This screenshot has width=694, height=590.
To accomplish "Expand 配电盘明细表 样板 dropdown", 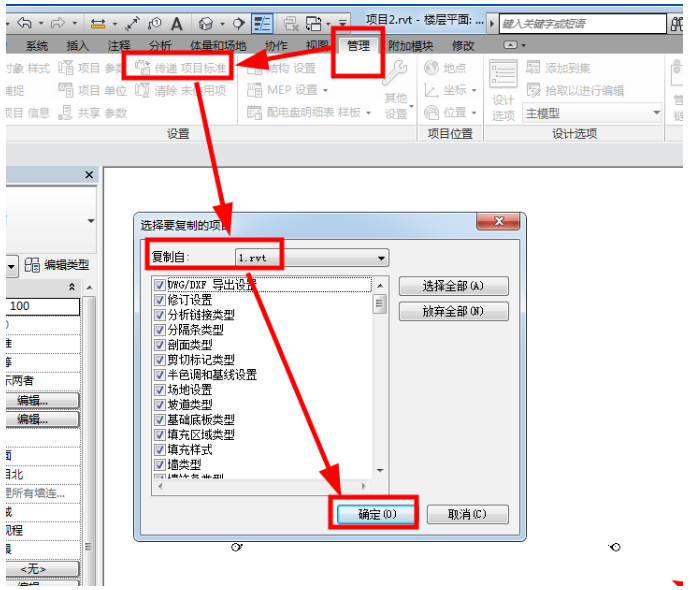I will pos(368,113).
